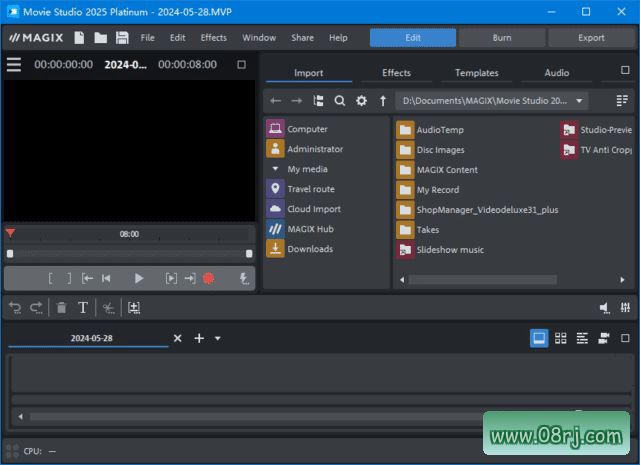Open the path history dropdown arrow

click(579, 101)
